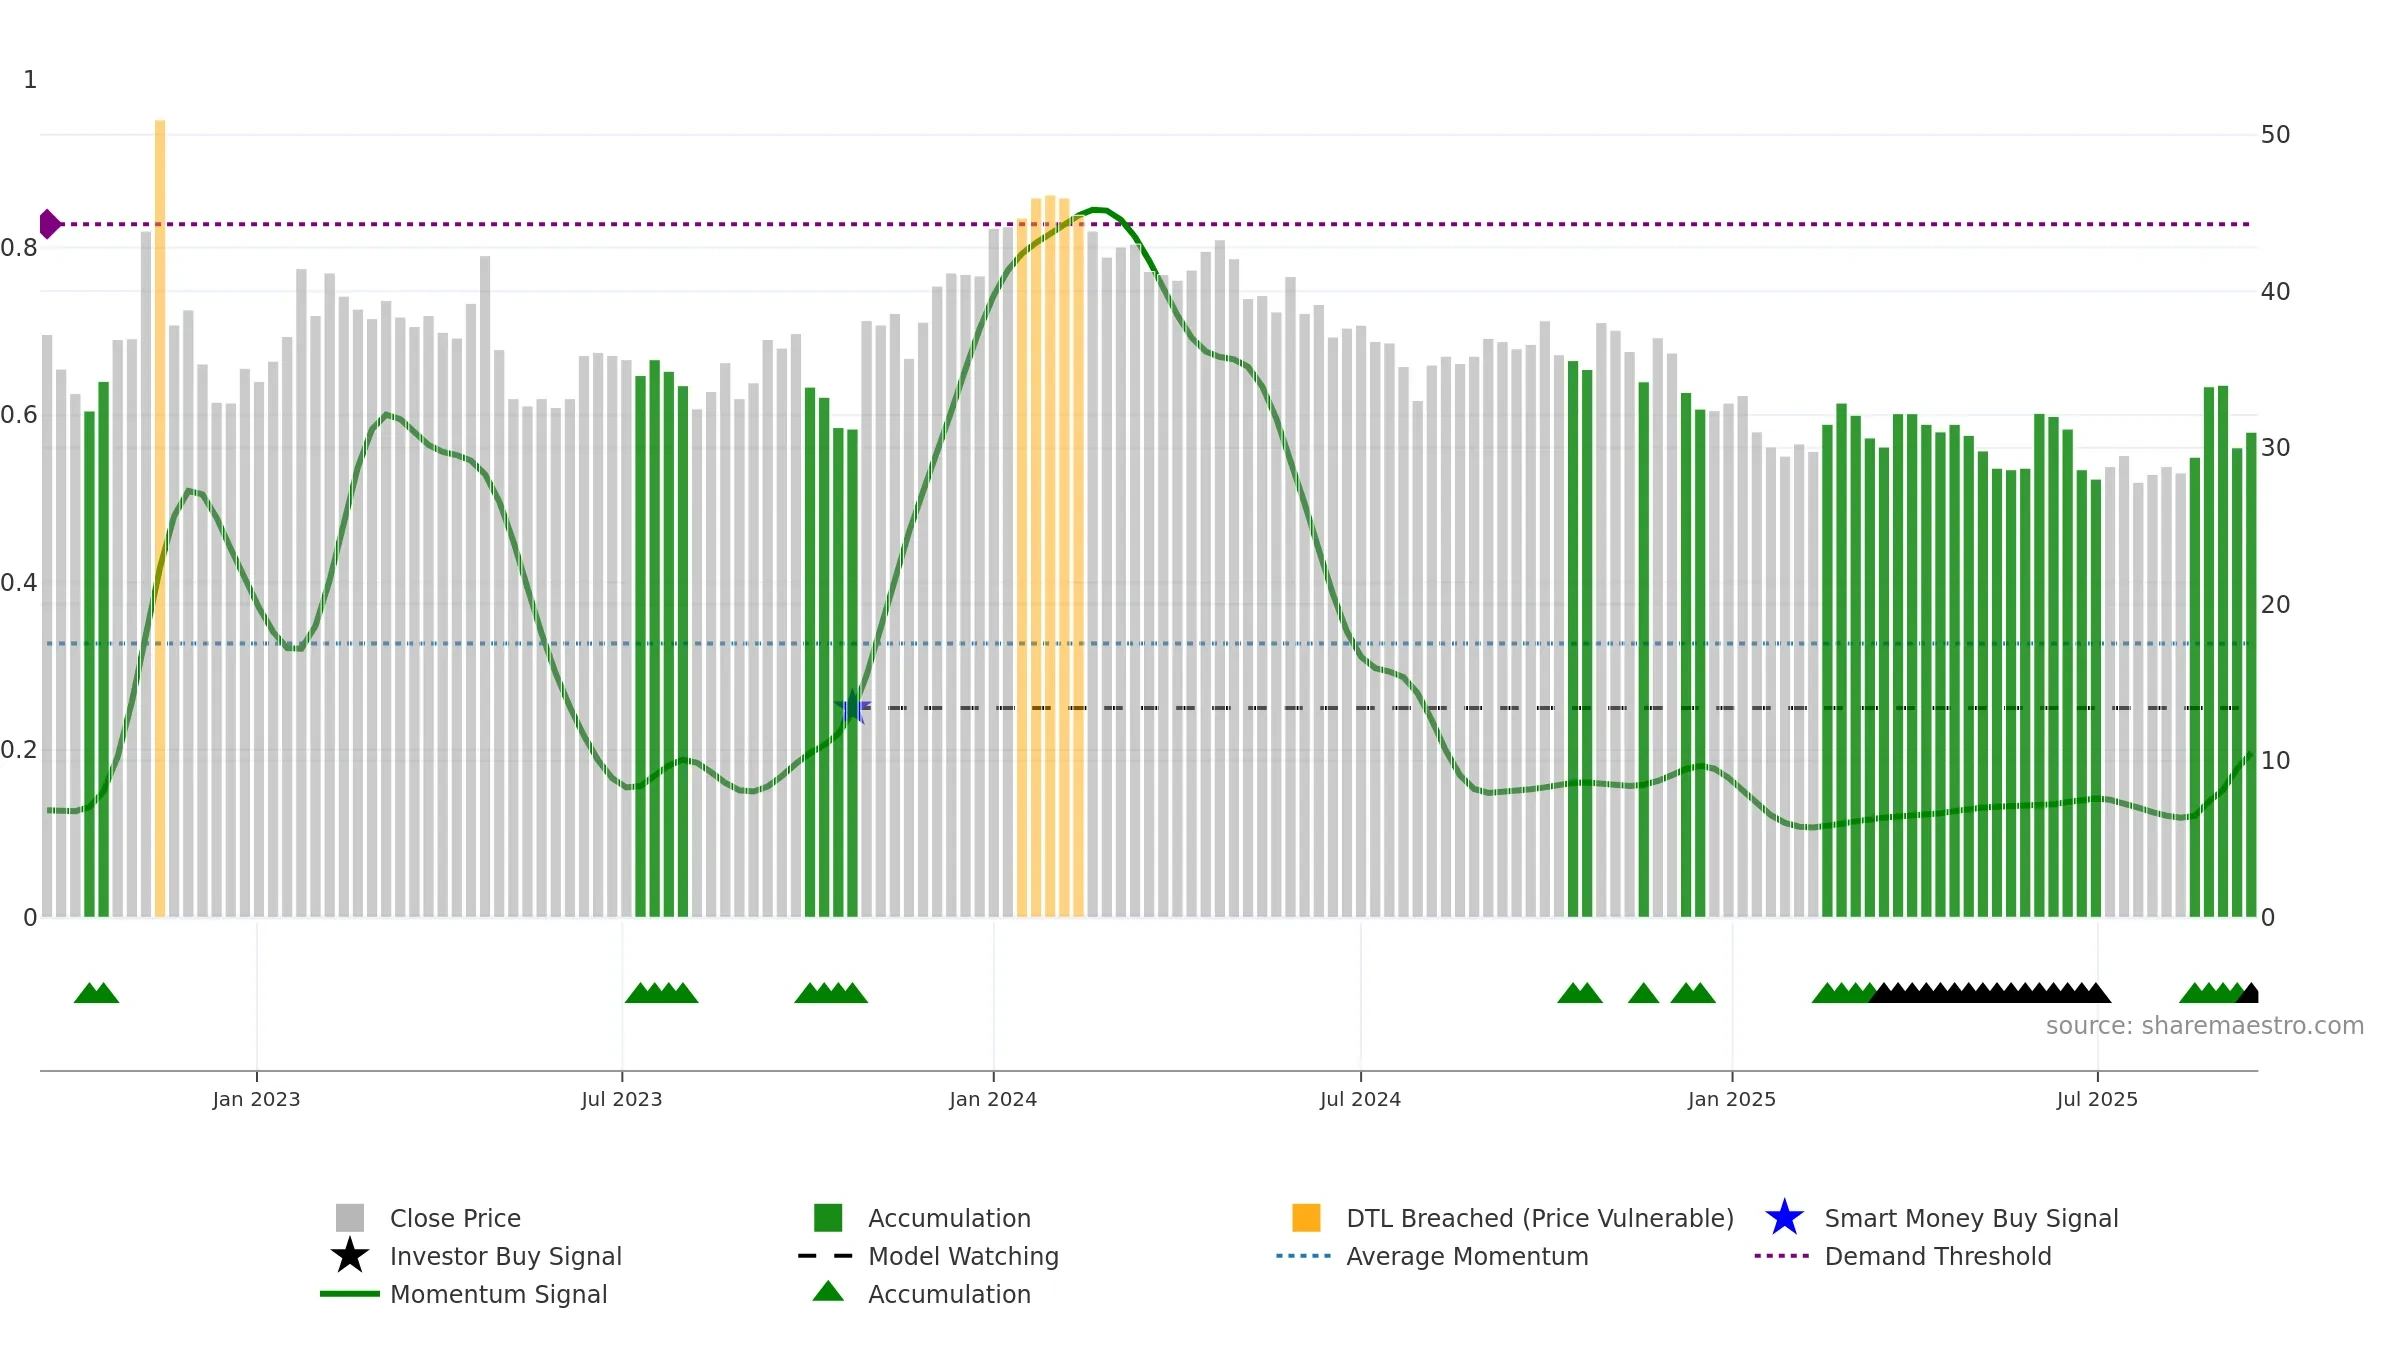The height and width of the screenshot is (1350, 2400).
Task: Click the left axis value 0.6
Action: coord(19,415)
